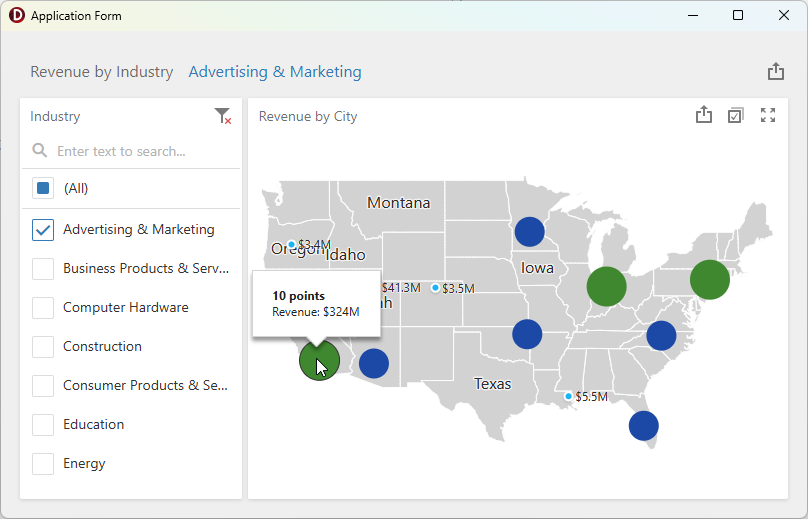
Task: Click the Industry panel heading
Action: pyautogui.click(x=55, y=116)
